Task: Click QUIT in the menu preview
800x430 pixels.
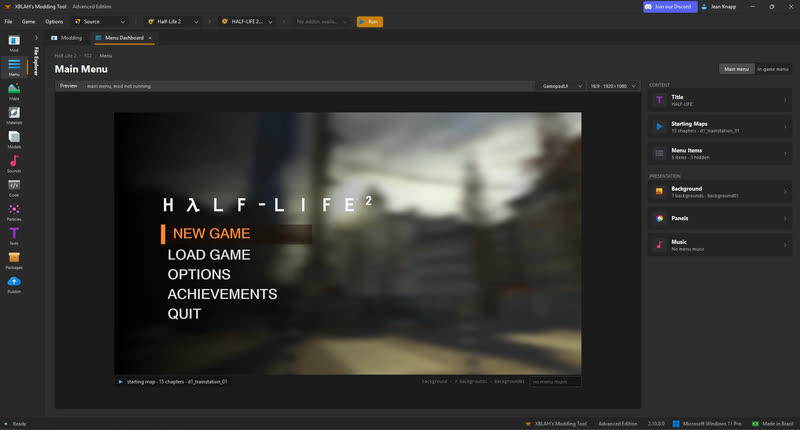Action: [x=184, y=314]
